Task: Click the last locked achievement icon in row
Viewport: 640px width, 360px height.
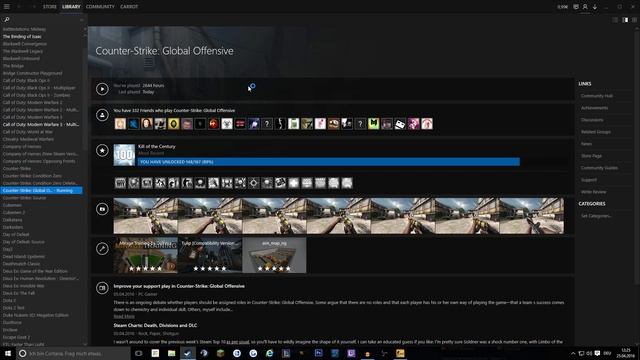Action: [x=347, y=183]
